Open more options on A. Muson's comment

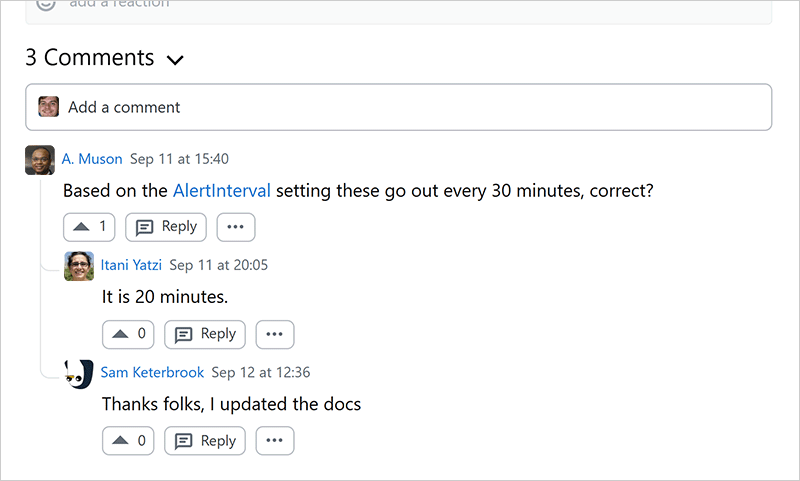point(235,227)
